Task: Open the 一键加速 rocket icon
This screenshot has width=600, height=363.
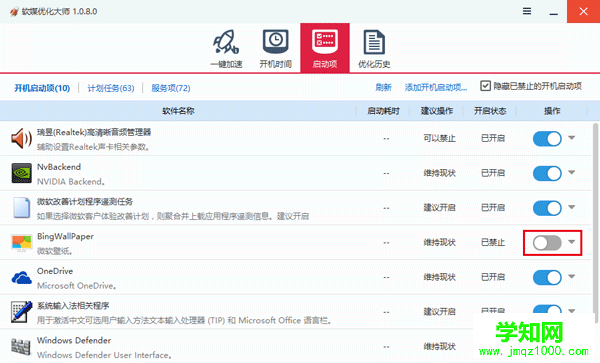Action: [x=226, y=48]
